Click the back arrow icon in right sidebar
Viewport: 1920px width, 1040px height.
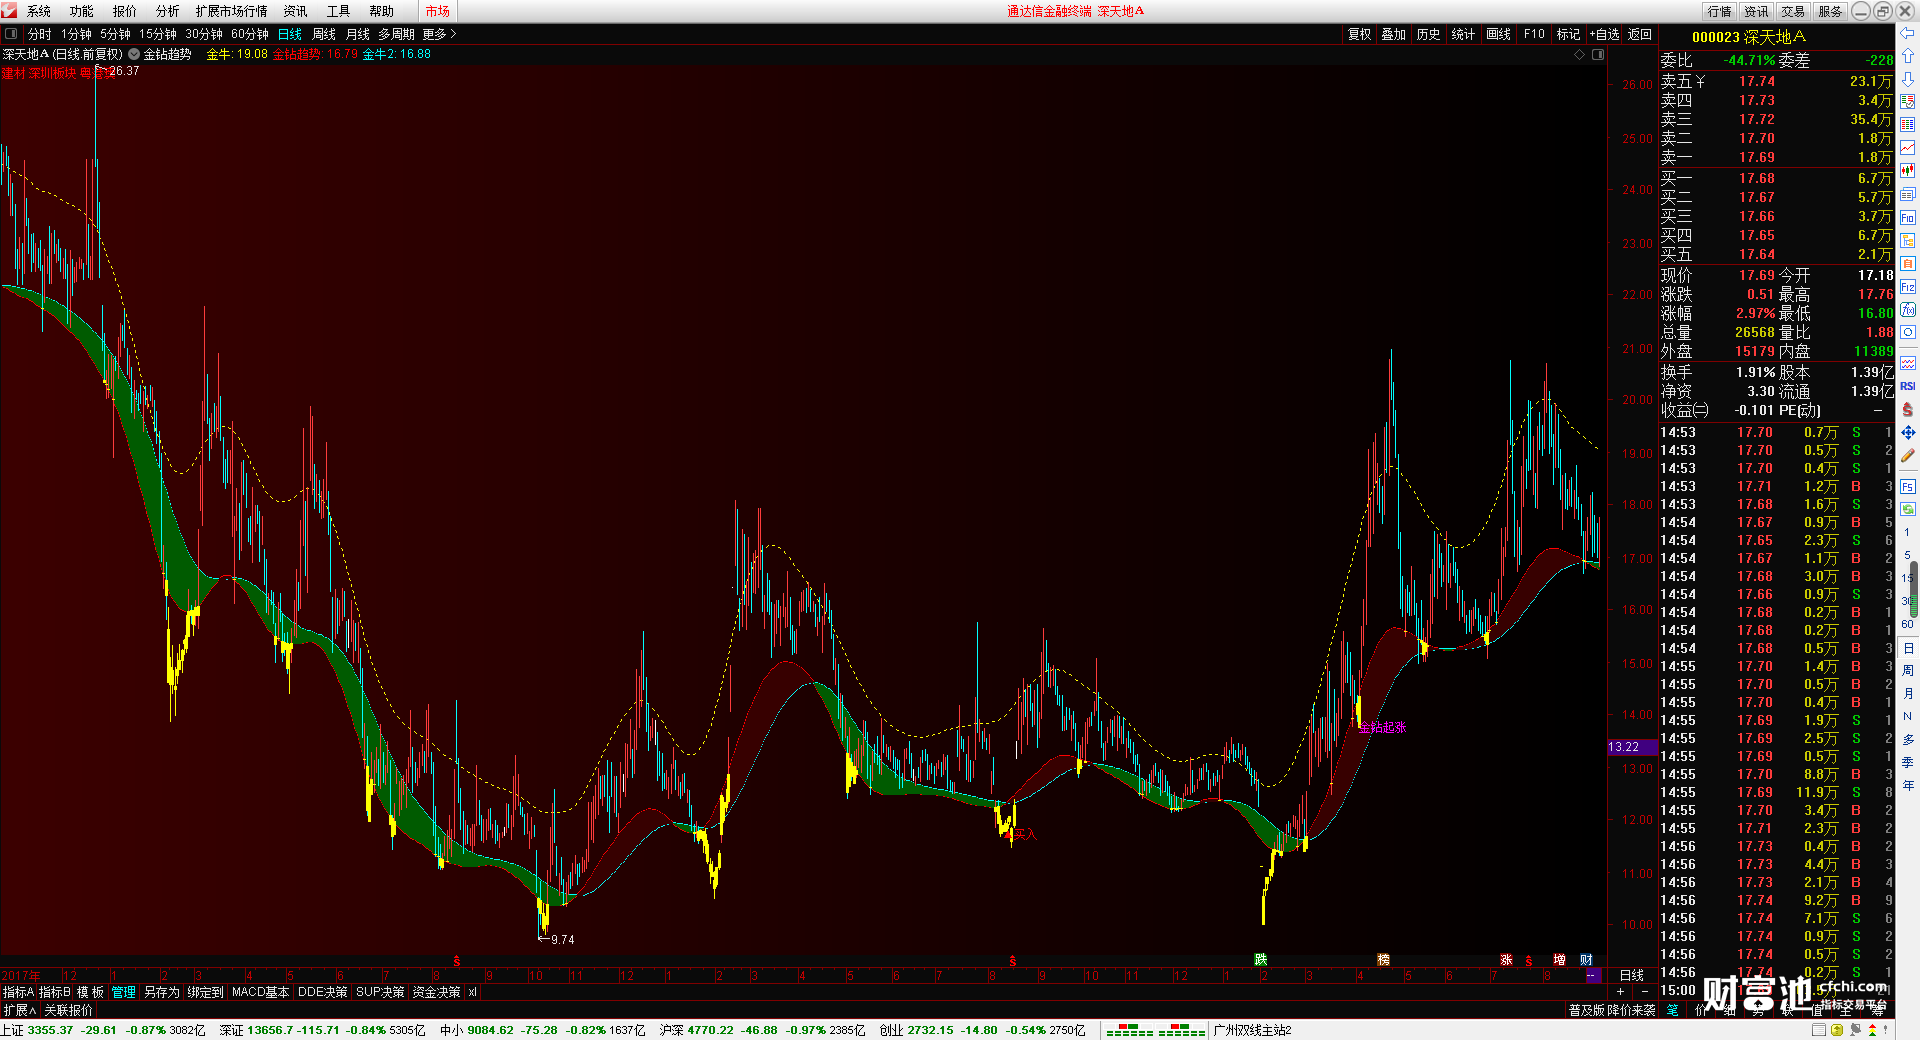pyautogui.click(x=1908, y=33)
